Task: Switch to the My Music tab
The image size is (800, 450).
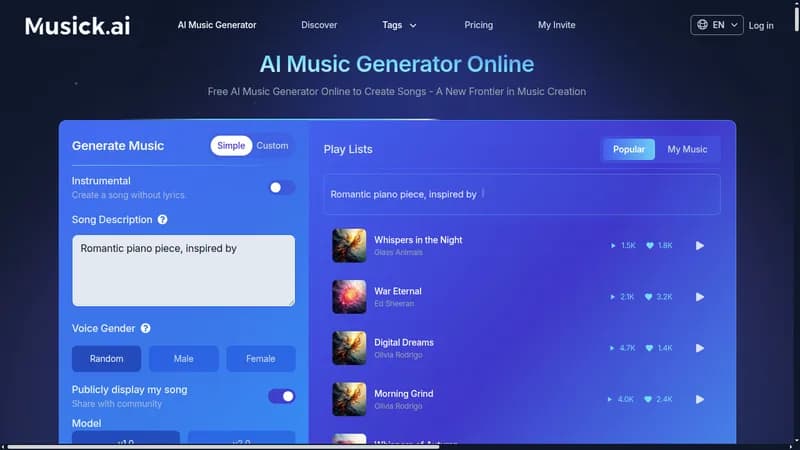Action: coord(687,149)
